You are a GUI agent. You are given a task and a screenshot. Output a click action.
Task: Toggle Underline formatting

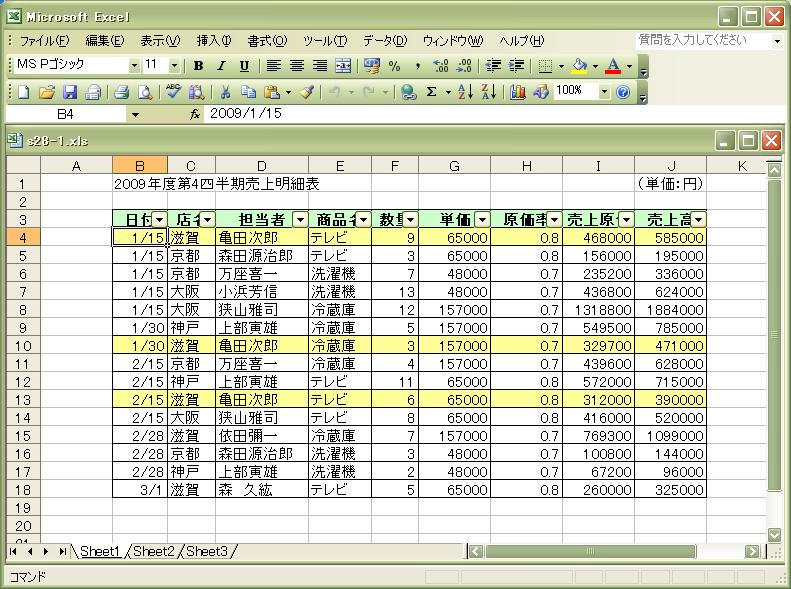pyautogui.click(x=244, y=66)
